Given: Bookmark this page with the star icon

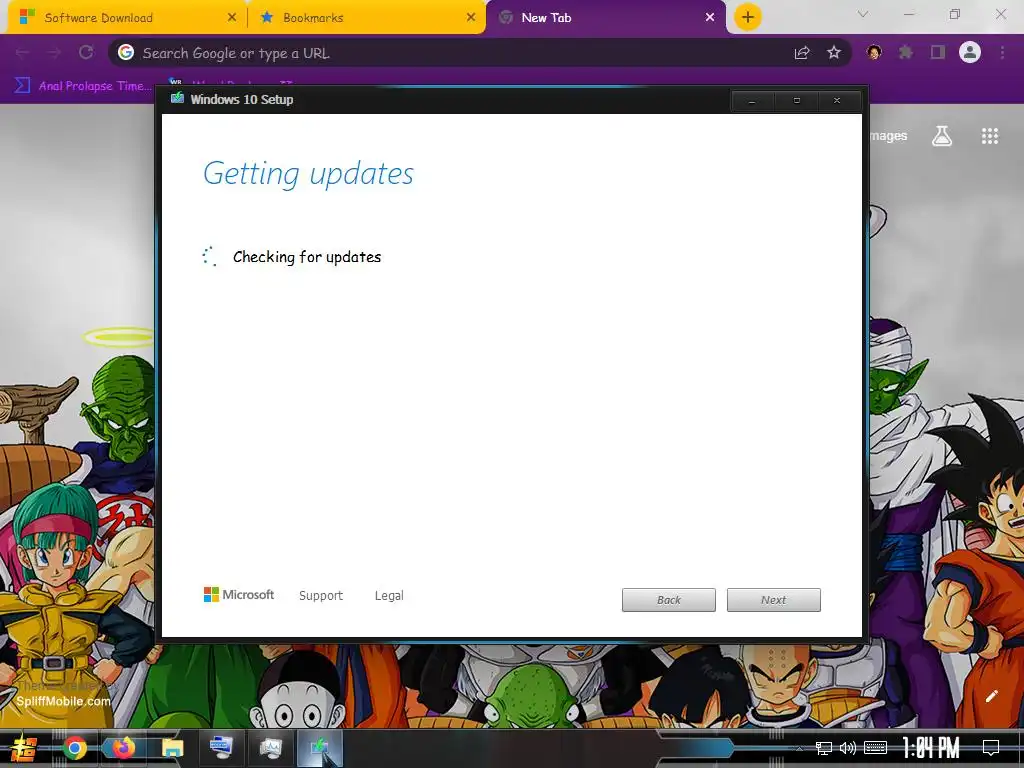Looking at the screenshot, I should tap(833, 53).
